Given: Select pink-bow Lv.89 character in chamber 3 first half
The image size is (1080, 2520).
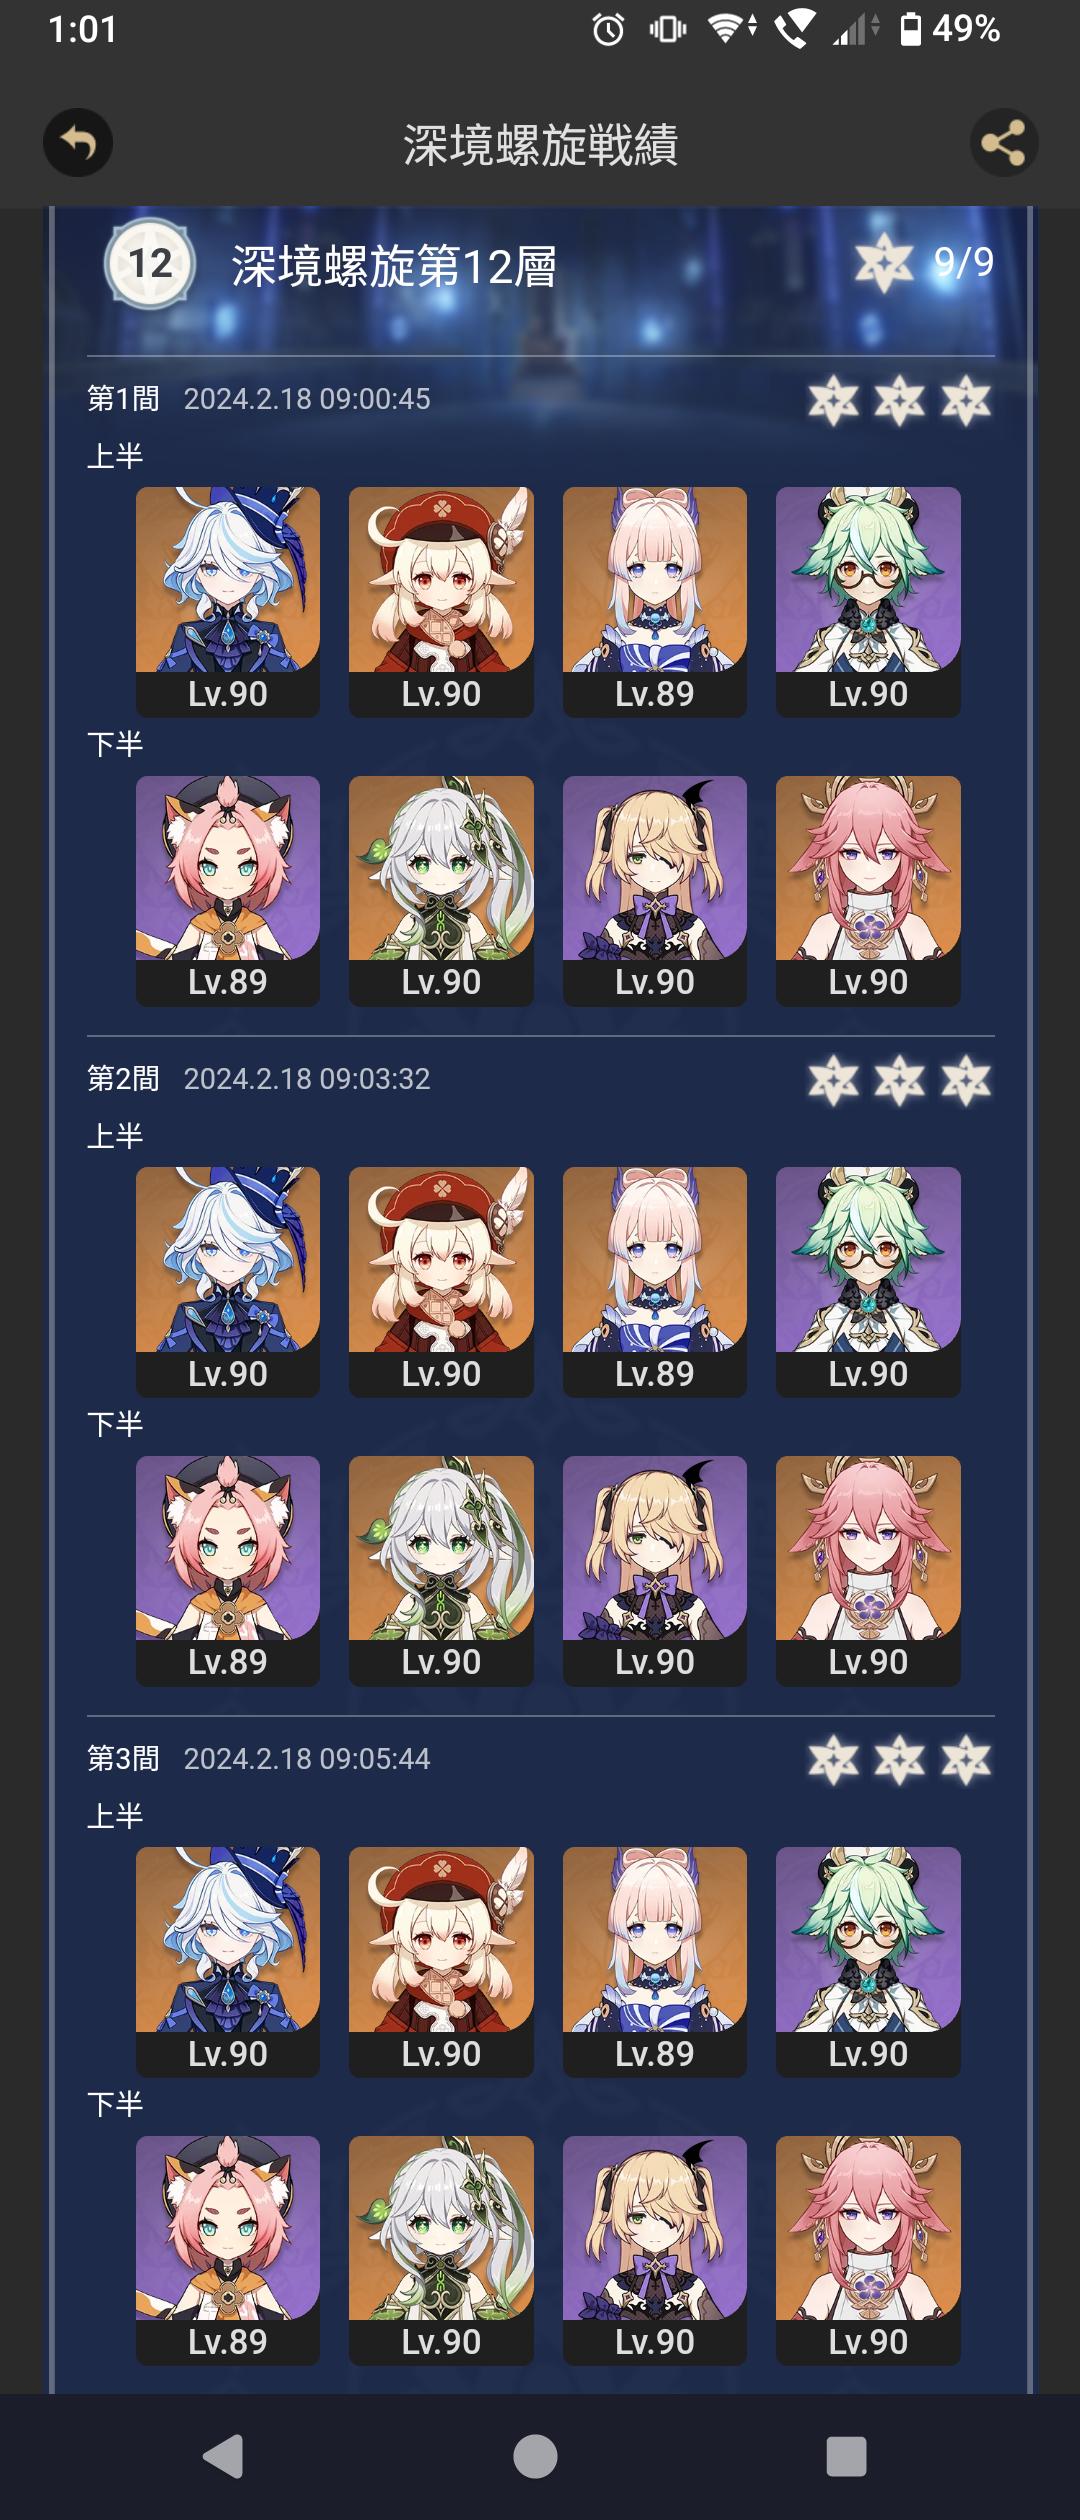Looking at the screenshot, I should pos(655,1962).
